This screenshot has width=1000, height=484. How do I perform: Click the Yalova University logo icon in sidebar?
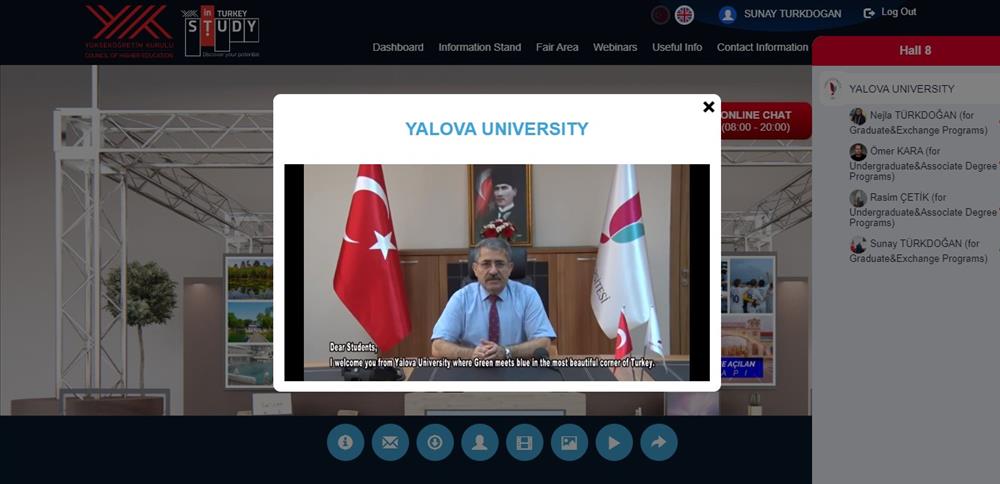point(832,88)
